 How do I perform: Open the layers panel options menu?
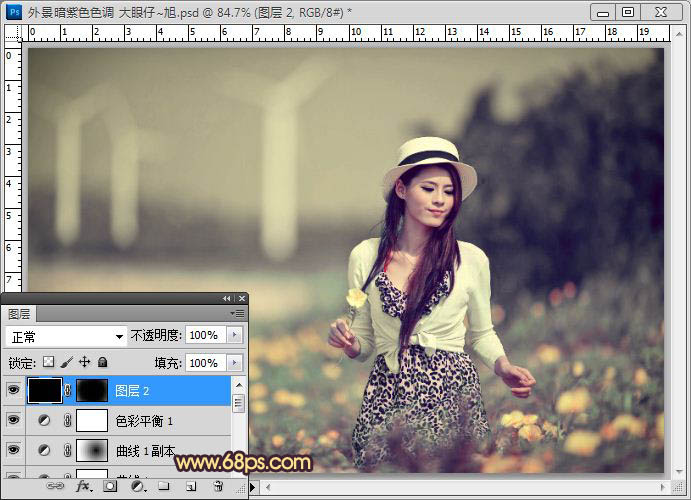coord(237,313)
